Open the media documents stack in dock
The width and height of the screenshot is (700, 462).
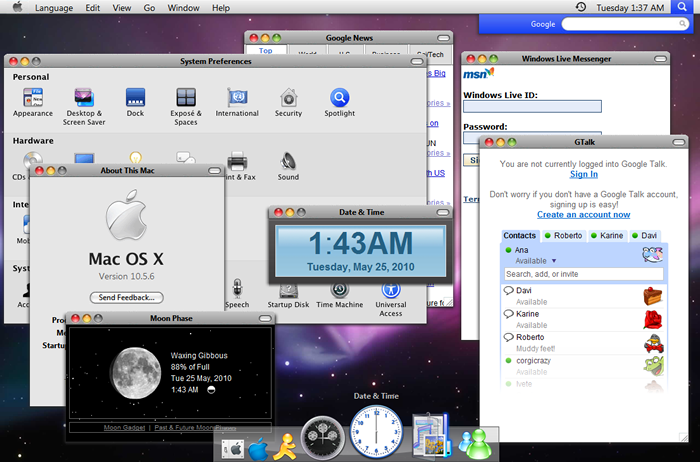(430, 435)
